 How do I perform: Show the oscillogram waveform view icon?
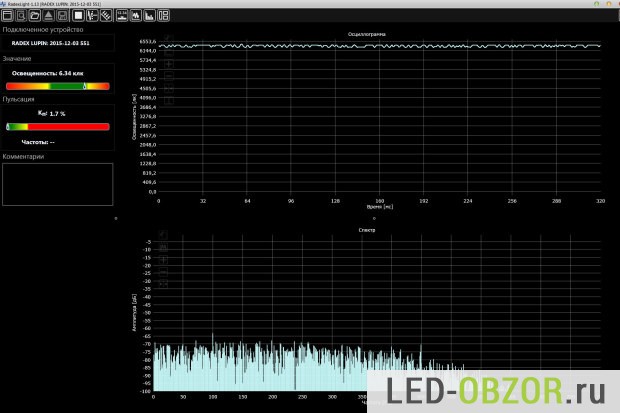pos(135,16)
